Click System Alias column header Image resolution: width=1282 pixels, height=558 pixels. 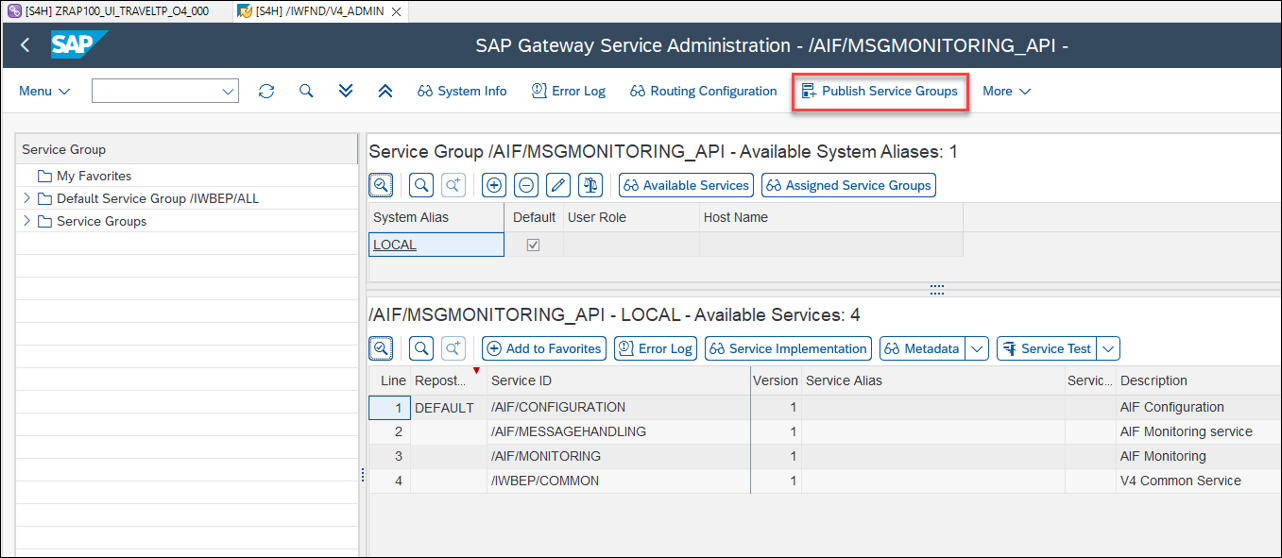coord(436,217)
